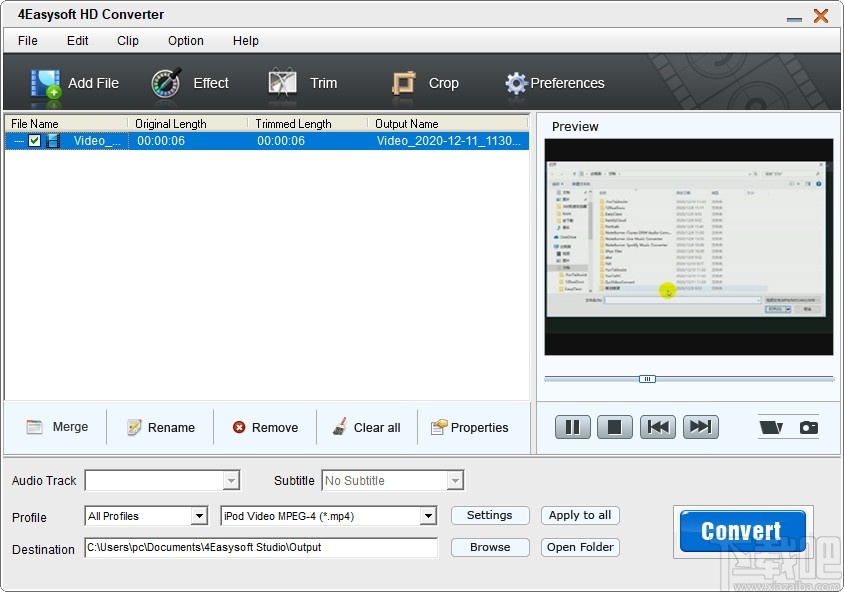The image size is (844, 592).
Task: Expand the iPod Video MPEG-4 format dropdown
Action: click(428, 515)
